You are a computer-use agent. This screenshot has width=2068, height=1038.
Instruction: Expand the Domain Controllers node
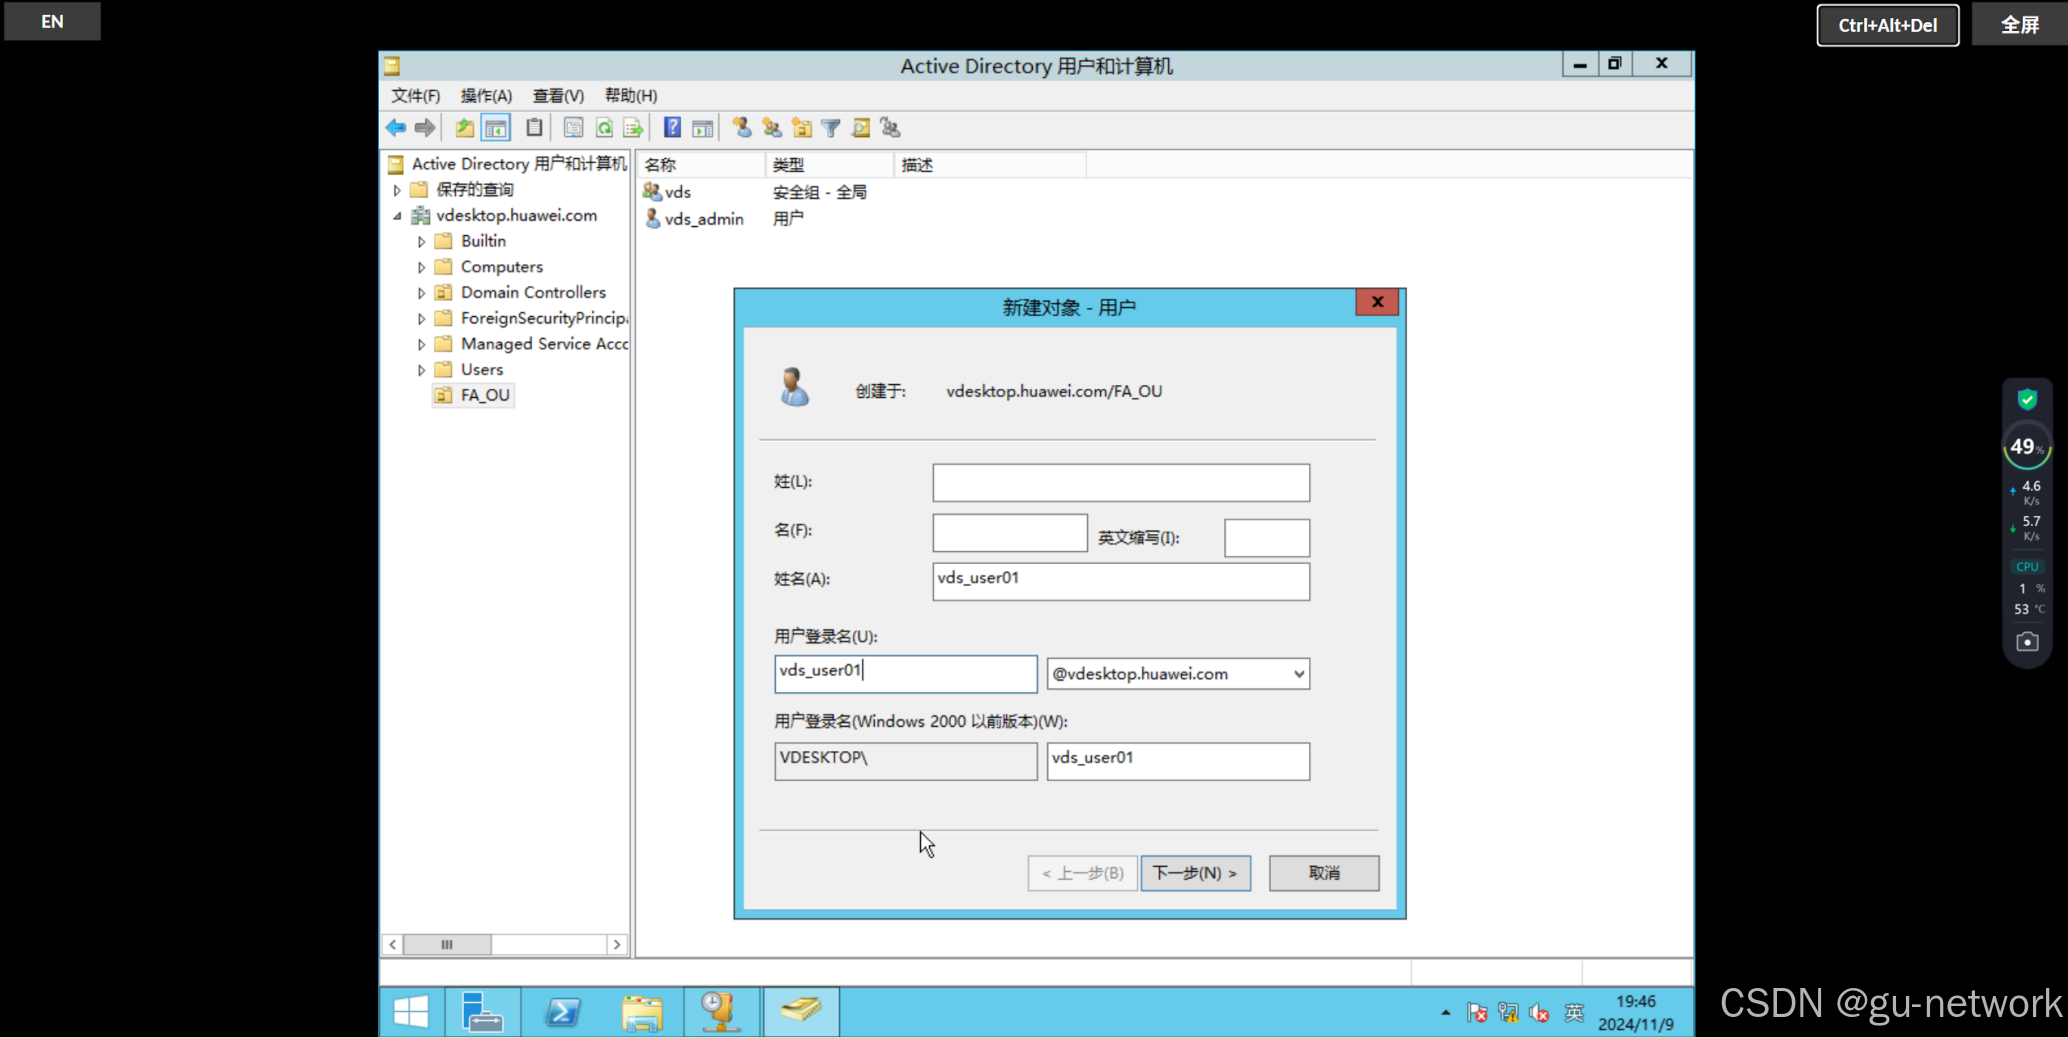click(x=421, y=293)
